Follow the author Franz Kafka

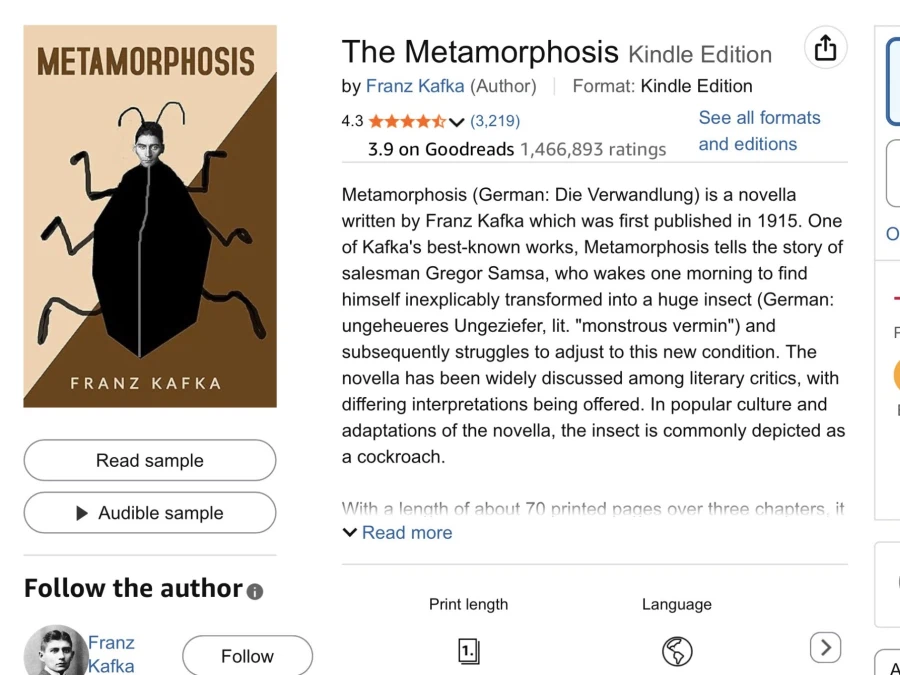click(247, 656)
